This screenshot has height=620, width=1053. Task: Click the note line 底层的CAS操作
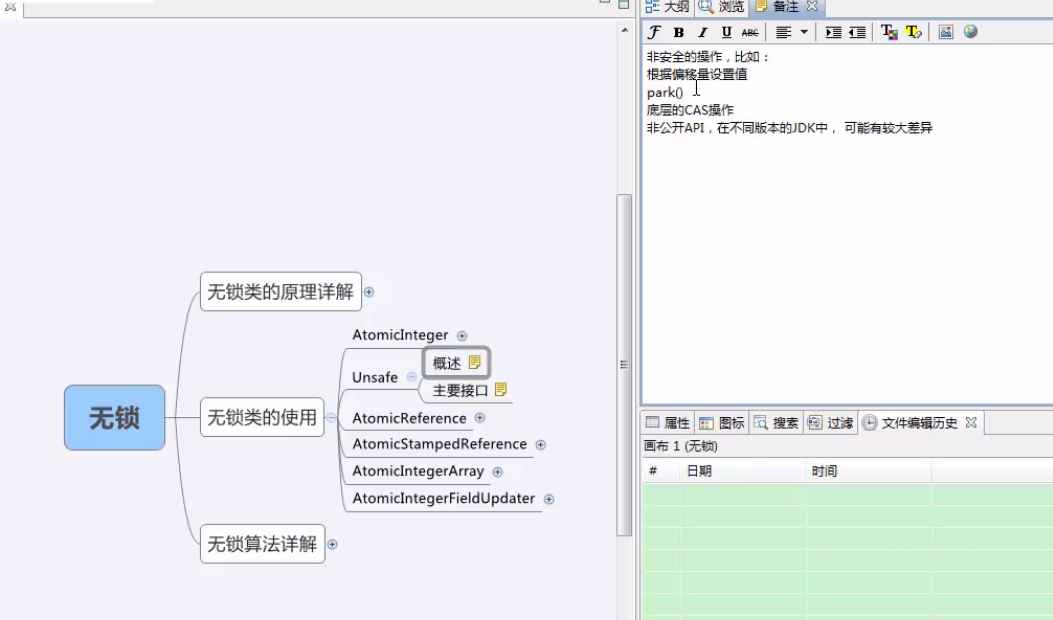690,110
